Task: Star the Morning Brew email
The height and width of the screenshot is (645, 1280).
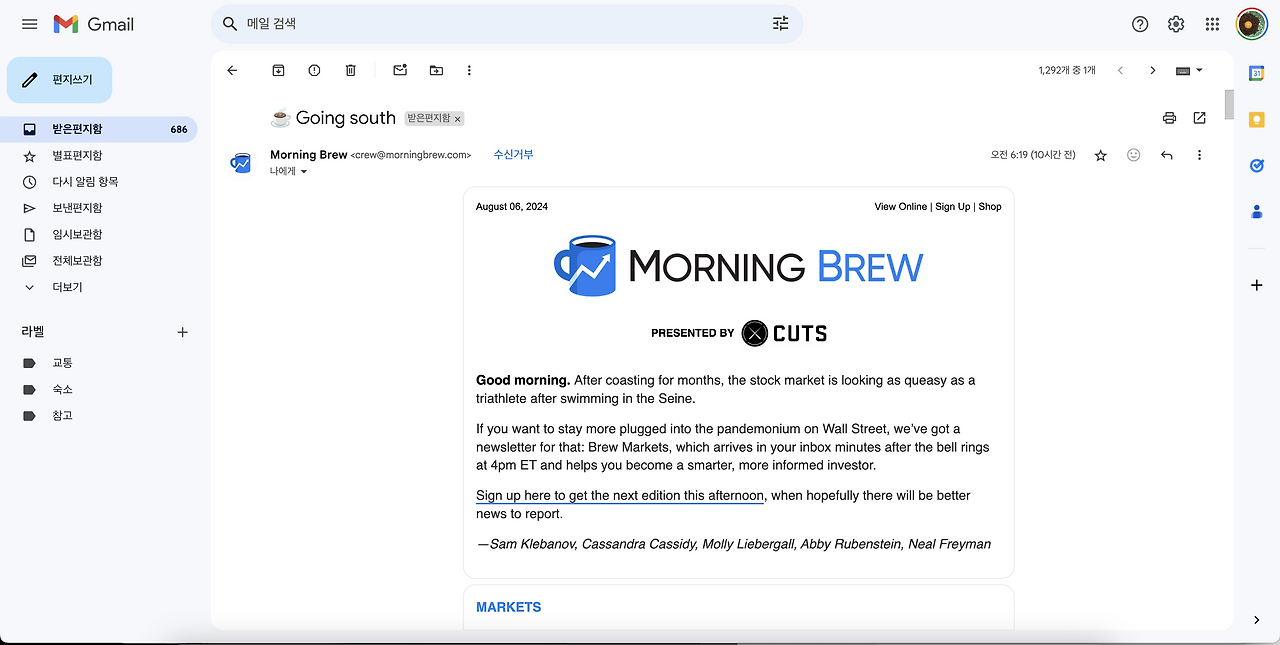Action: pos(1100,155)
